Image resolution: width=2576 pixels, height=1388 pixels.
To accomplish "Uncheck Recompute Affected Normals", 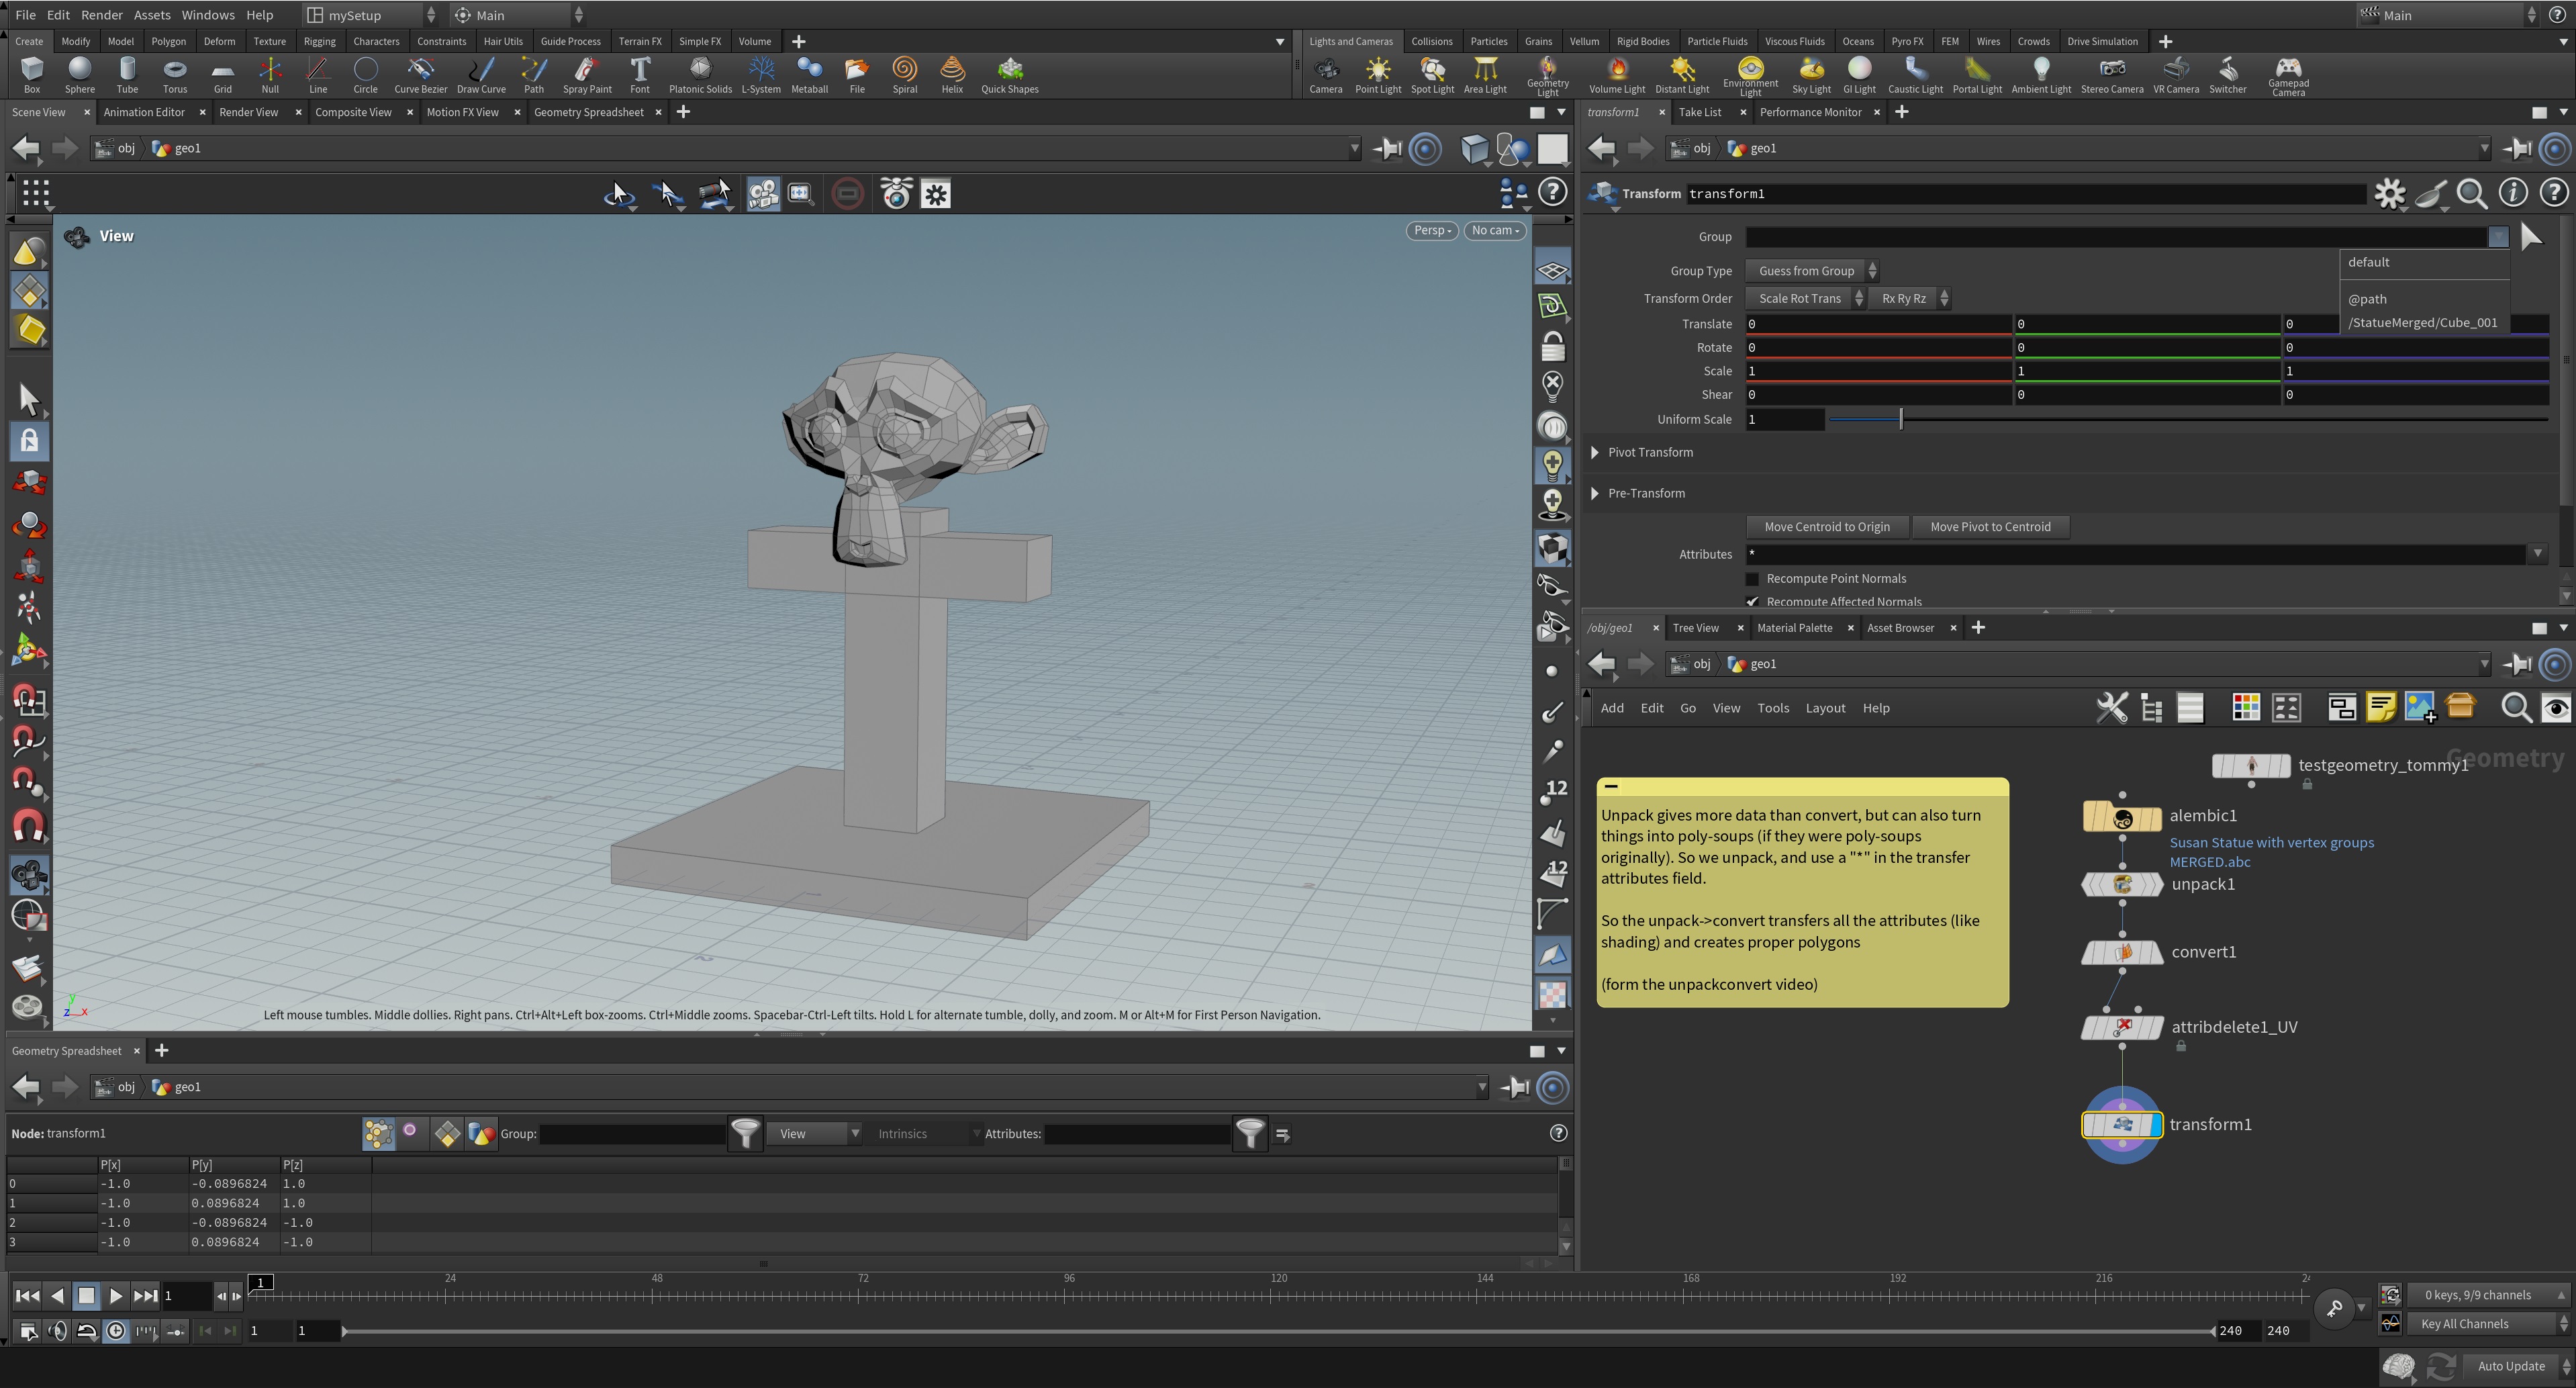I will click(x=1752, y=601).
